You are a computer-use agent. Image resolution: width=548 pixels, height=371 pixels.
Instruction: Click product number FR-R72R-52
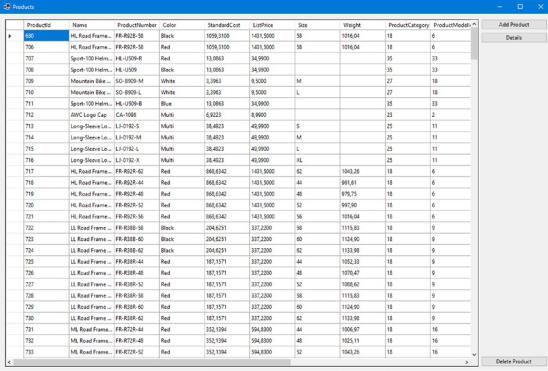pos(137,352)
